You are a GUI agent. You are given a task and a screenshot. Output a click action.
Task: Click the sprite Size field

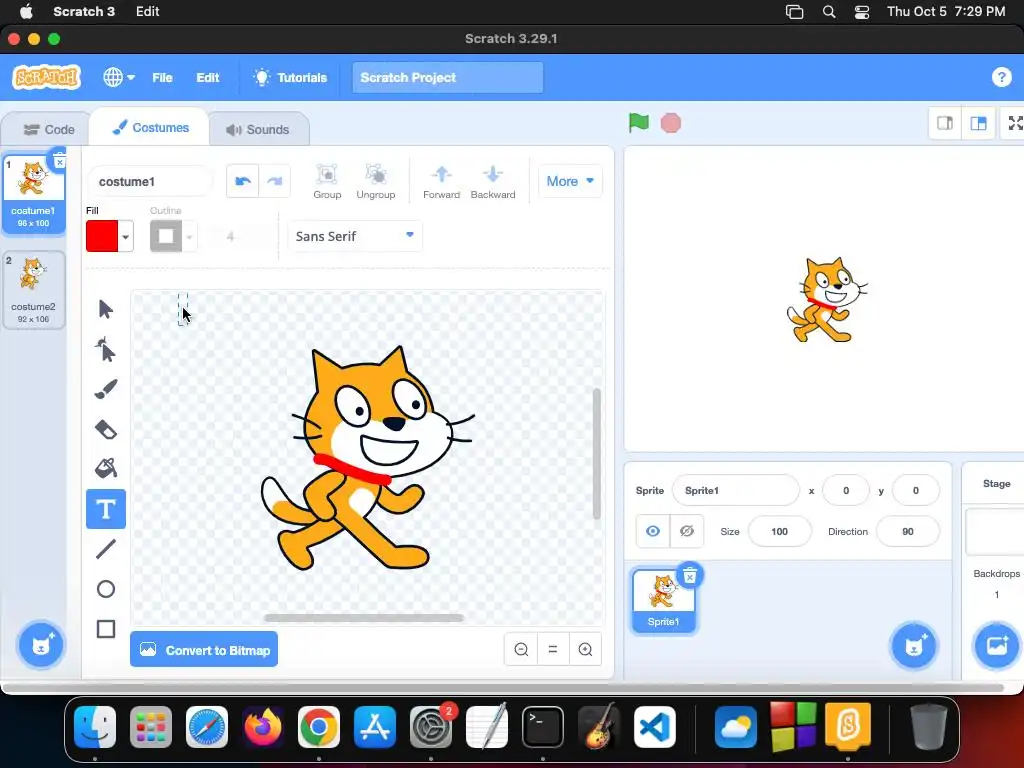(x=780, y=532)
